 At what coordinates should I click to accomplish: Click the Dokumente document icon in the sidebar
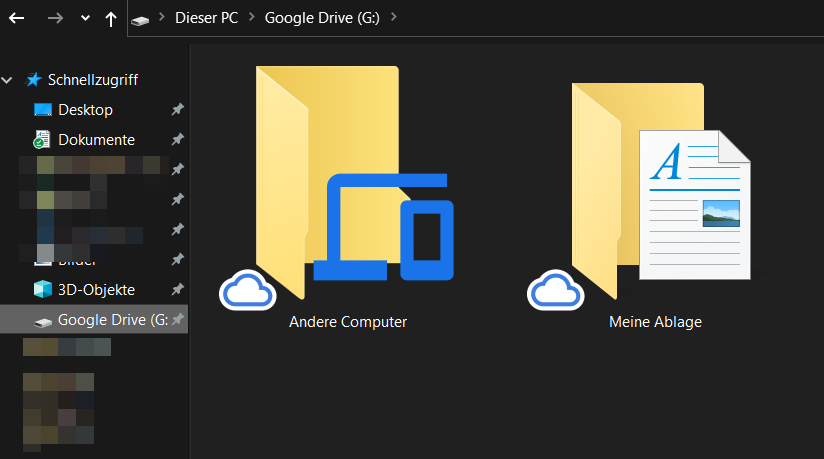pos(42,139)
